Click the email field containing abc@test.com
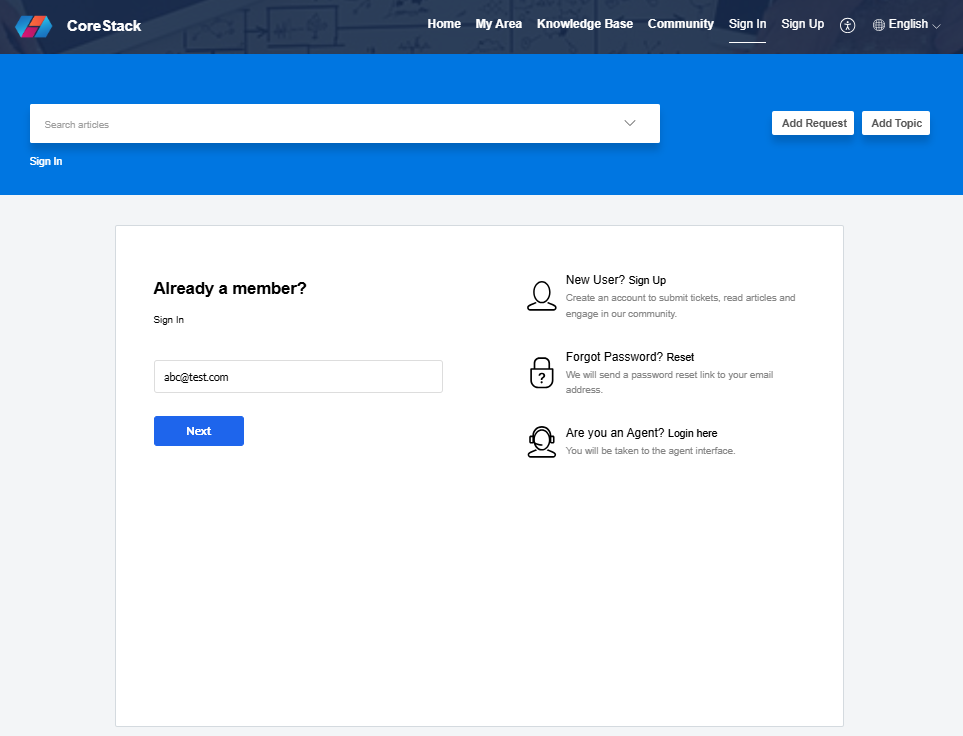The image size is (963, 736). pos(298,377)
